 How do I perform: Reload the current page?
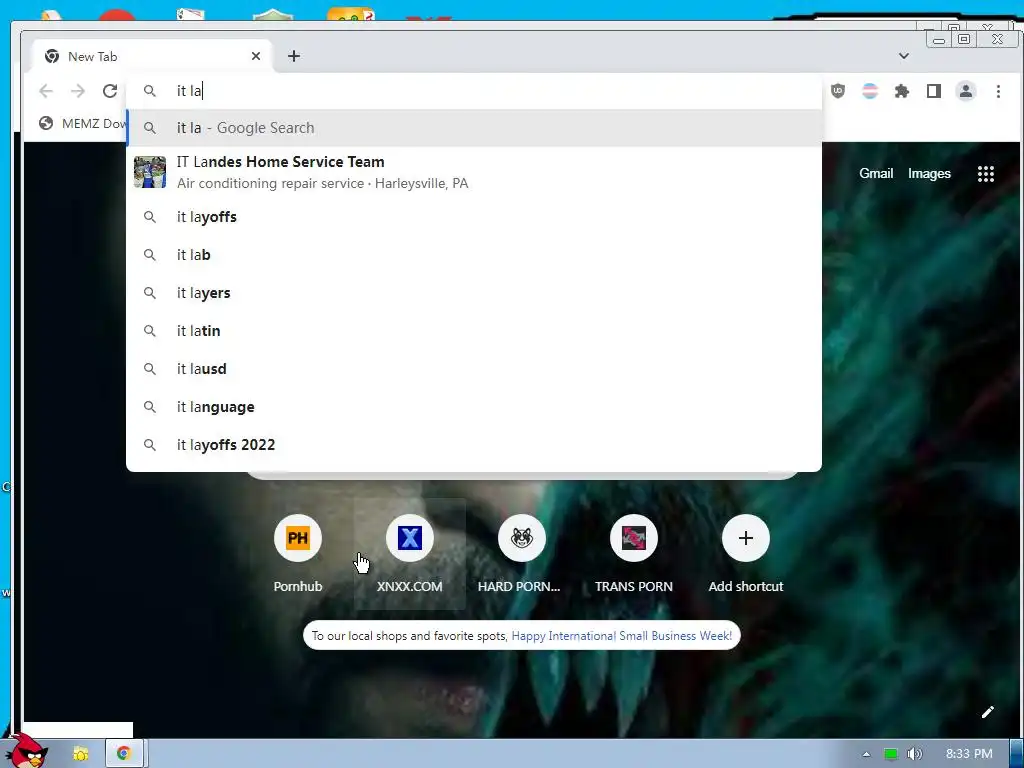[110, 91]
